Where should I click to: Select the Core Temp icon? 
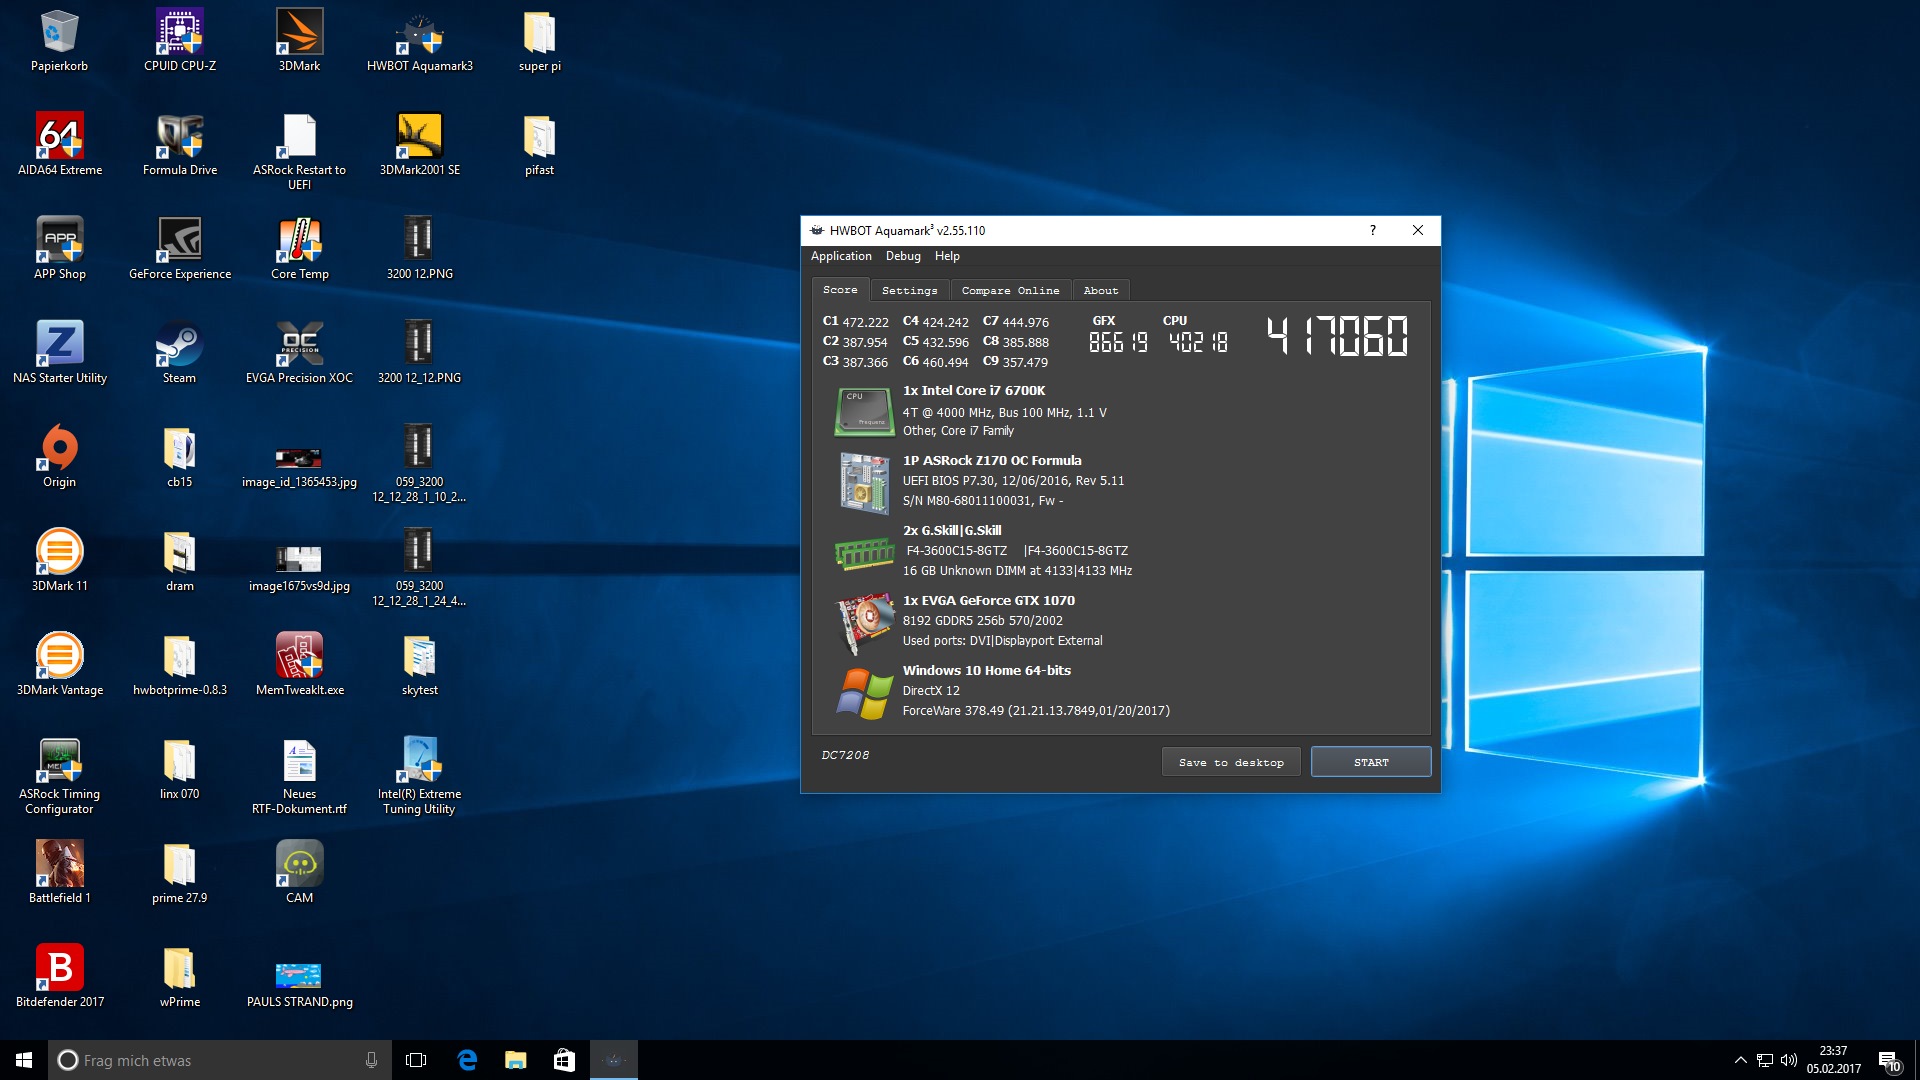click(299, 249)
